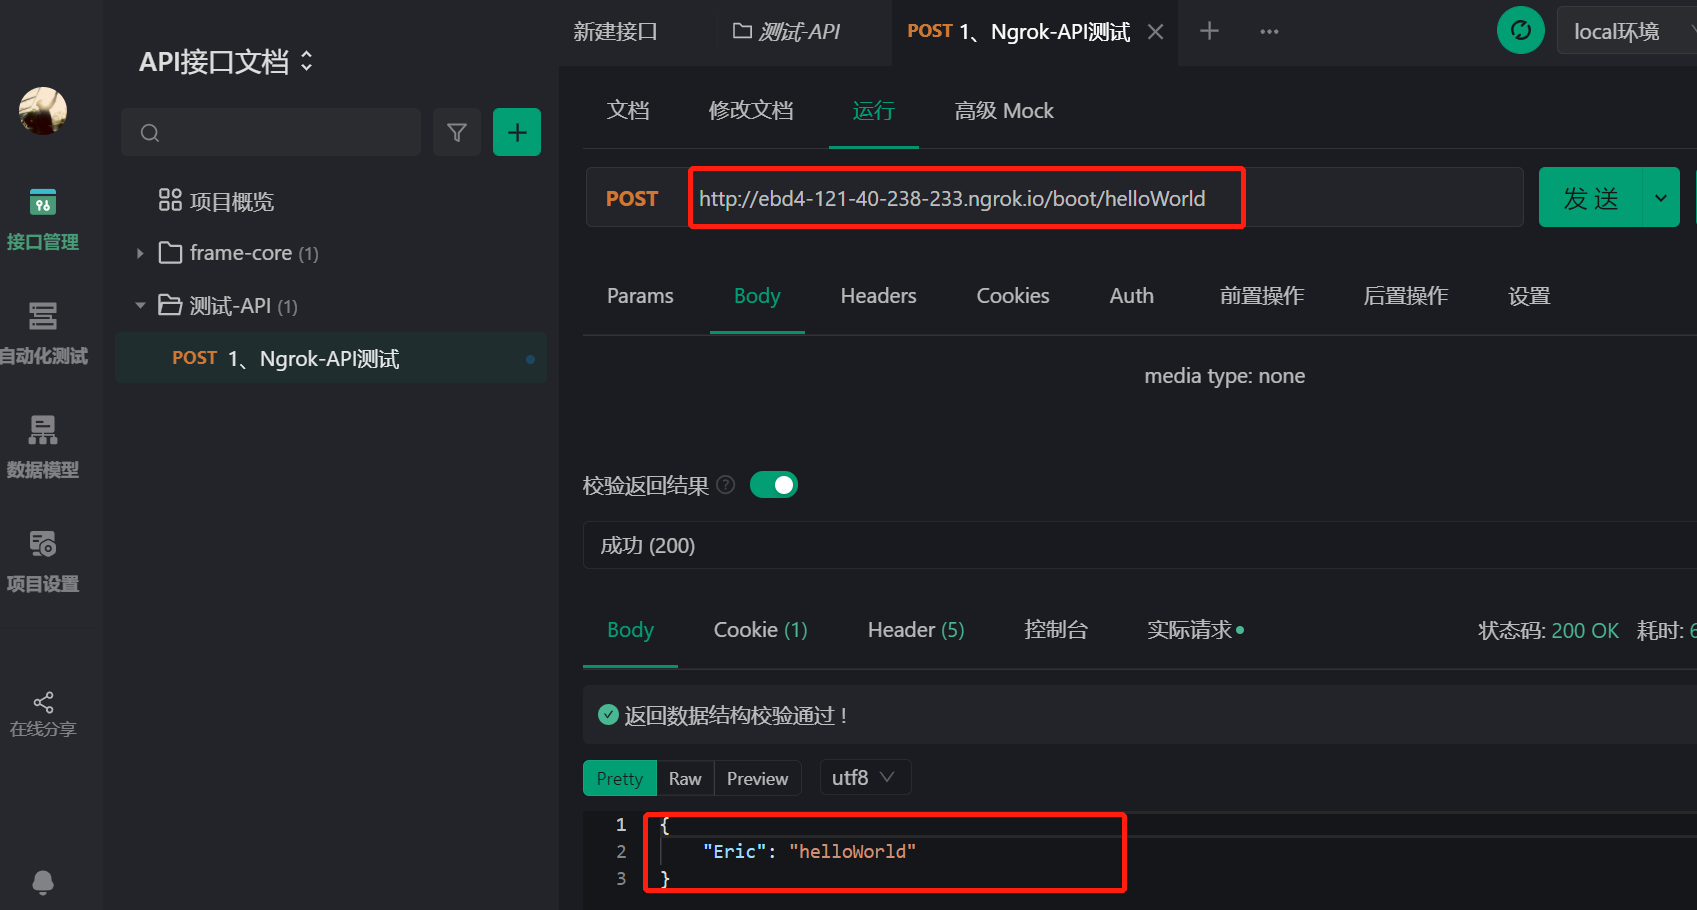Select POST 1、Ngrok-API测试 tree item
Image resolution: width=1697 pixels, height=910 pixels.
331,358
